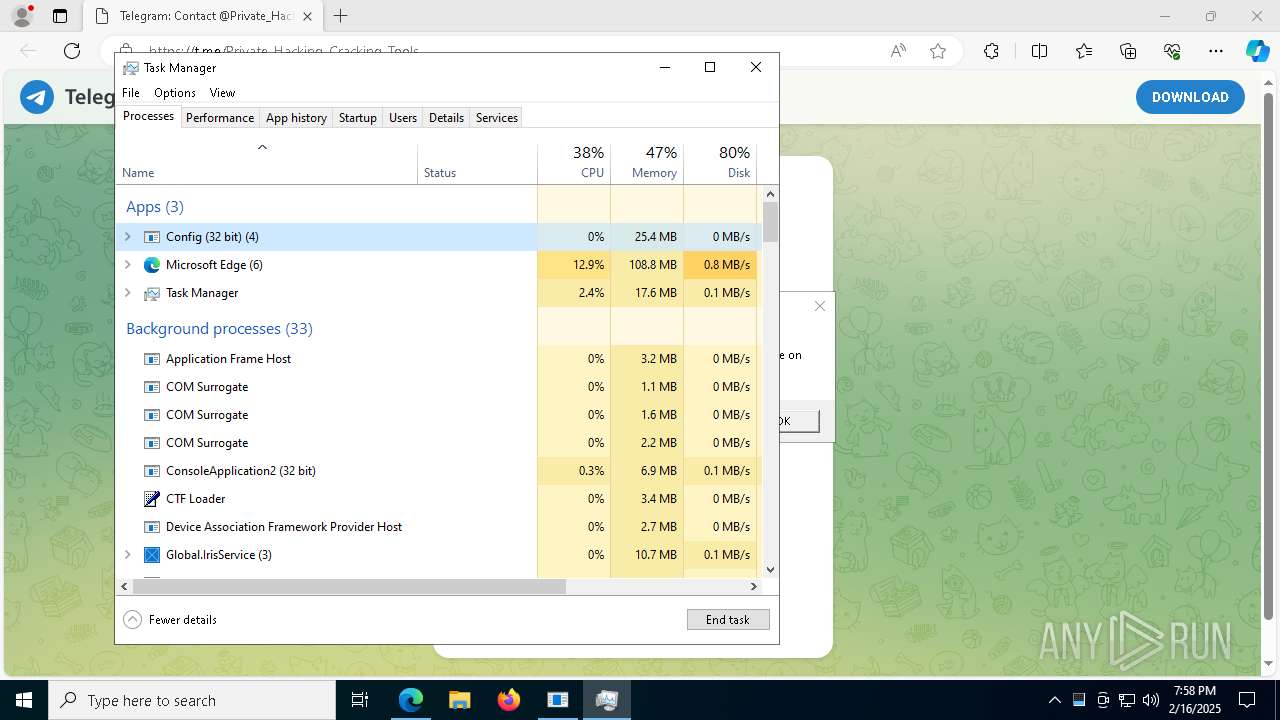This screenshot has width=1280, height=720.
Task: Open Edge Favorites list icon
Action: [1084, 51]
